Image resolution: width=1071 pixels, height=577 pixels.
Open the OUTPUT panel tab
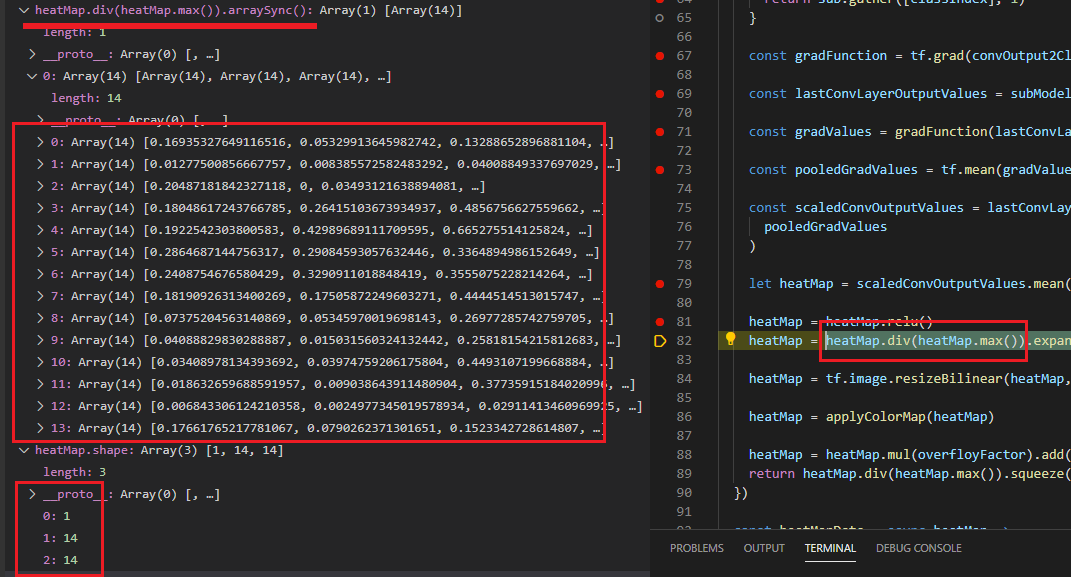click(764, 548)
